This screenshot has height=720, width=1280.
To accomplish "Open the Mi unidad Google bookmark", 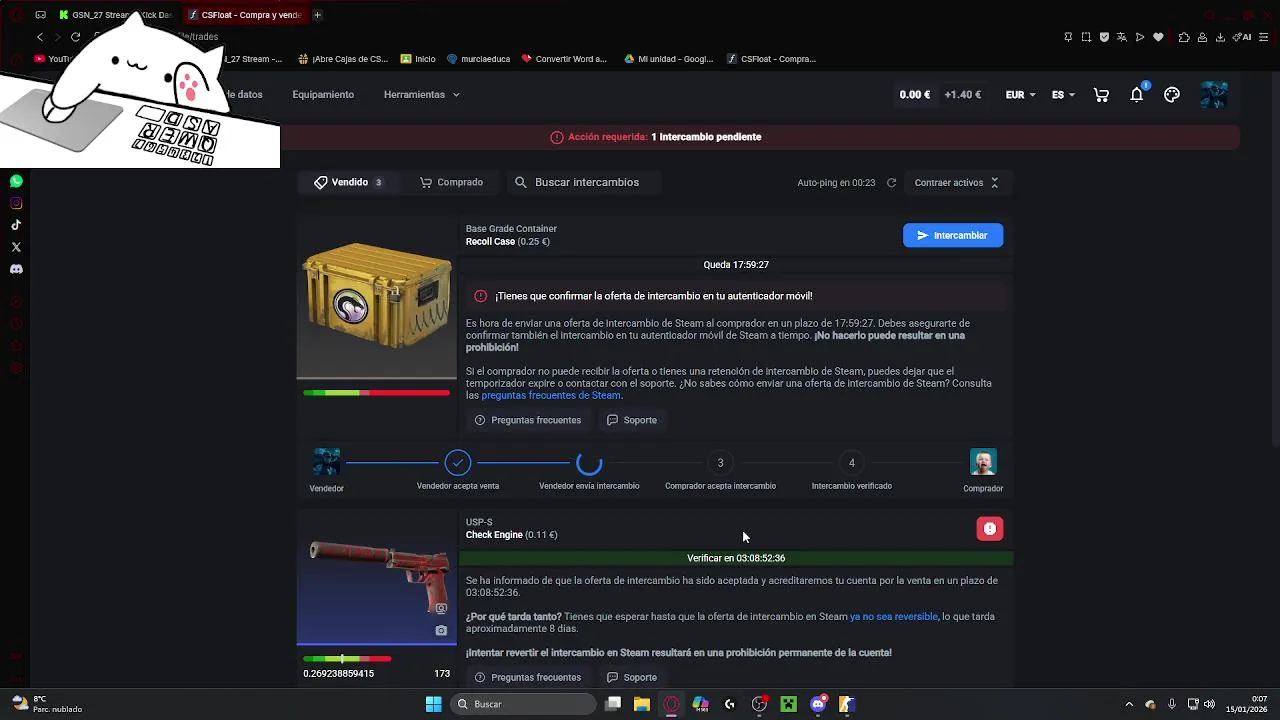I will (x=669, y=59).
